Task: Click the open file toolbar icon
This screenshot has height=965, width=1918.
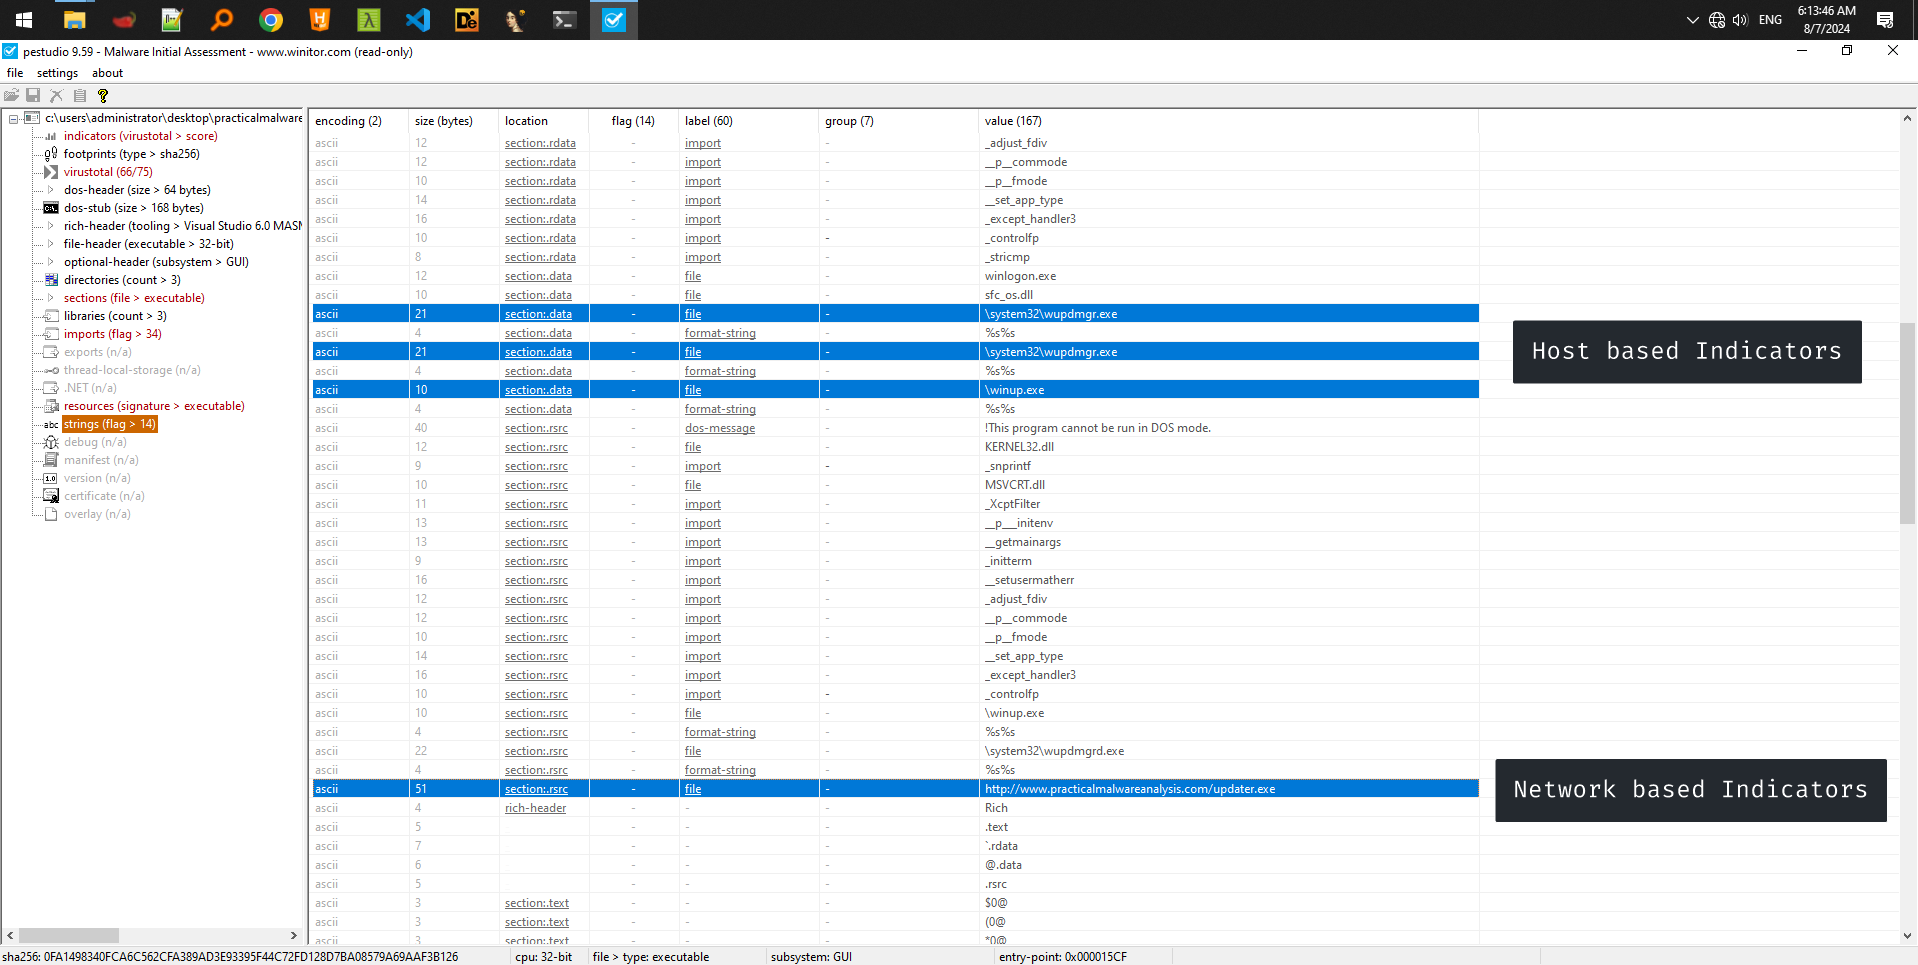Action: [x=11, y=96]
